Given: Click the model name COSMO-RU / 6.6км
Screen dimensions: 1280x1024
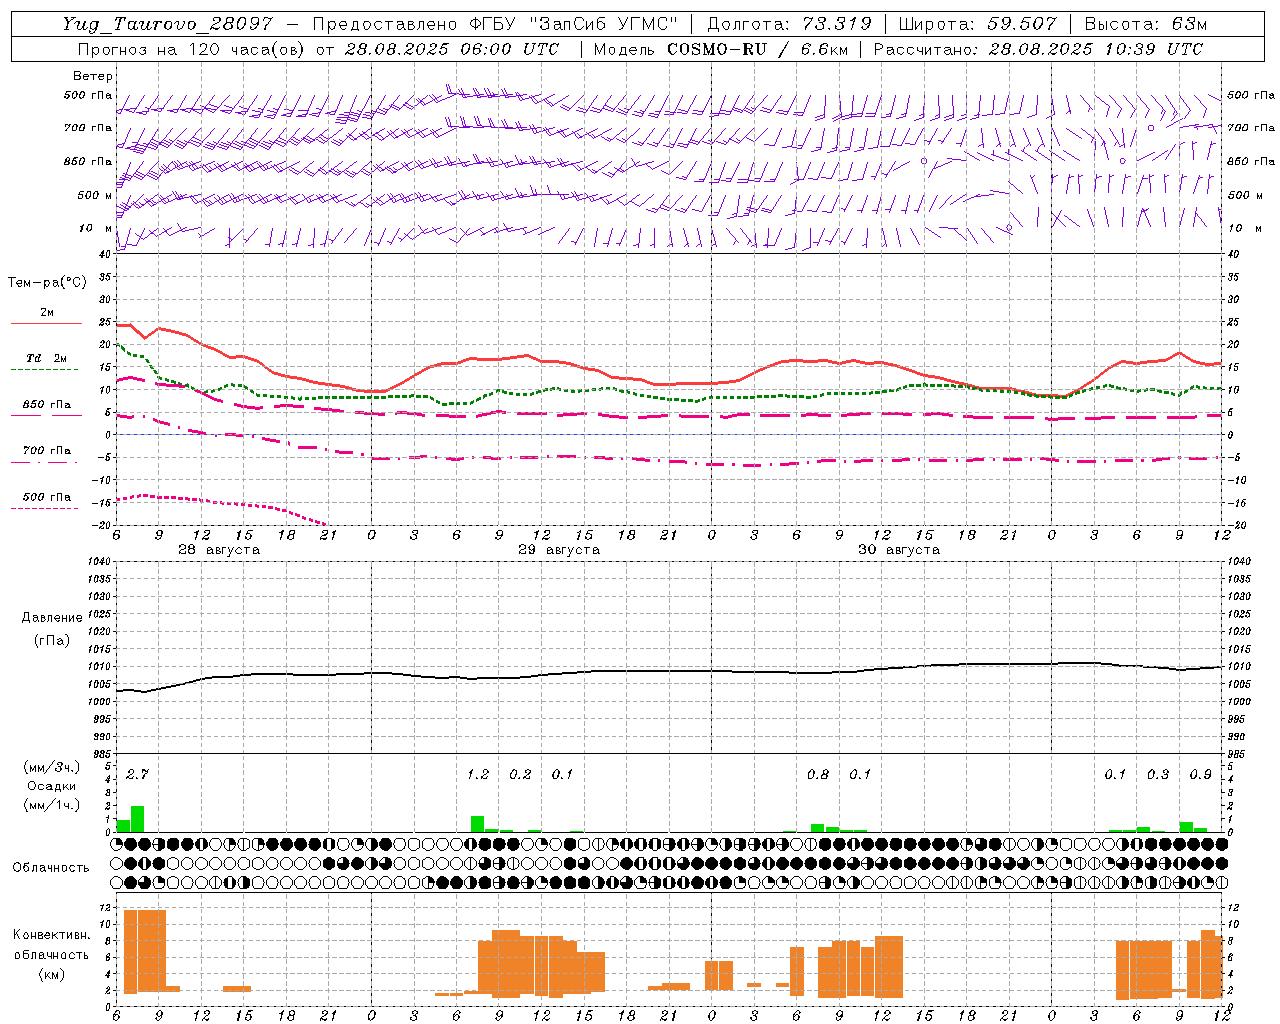Looking at the screenshot, I should [x=756, y=49].
